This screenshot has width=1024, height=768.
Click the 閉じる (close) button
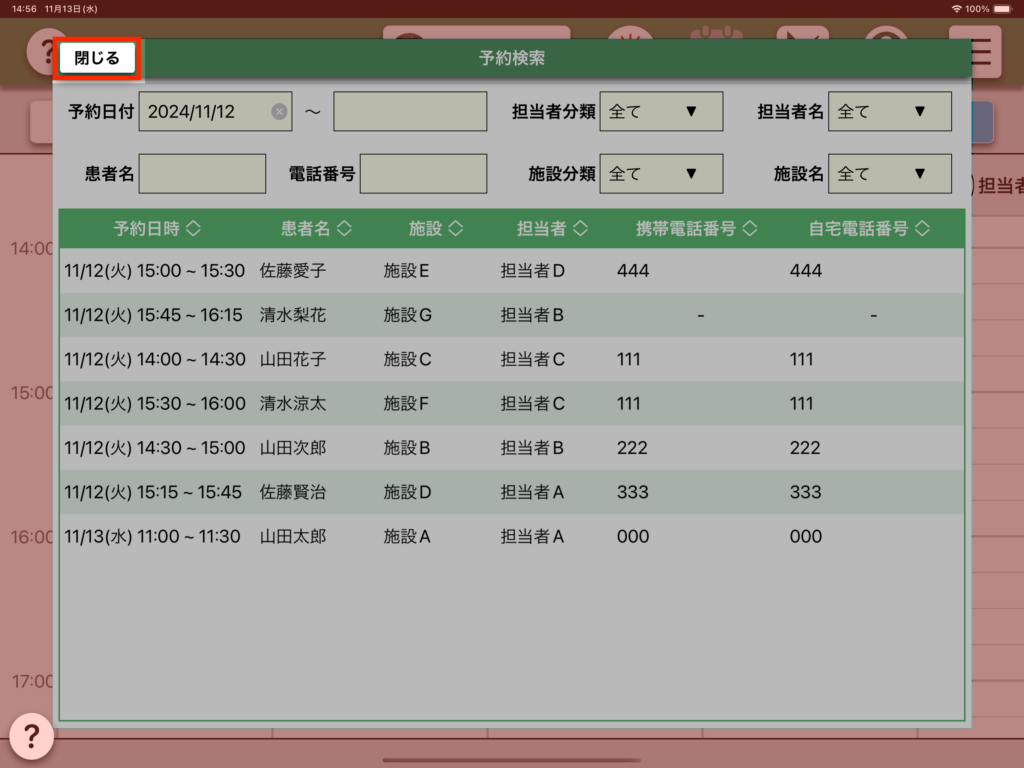tap(97, 58)
